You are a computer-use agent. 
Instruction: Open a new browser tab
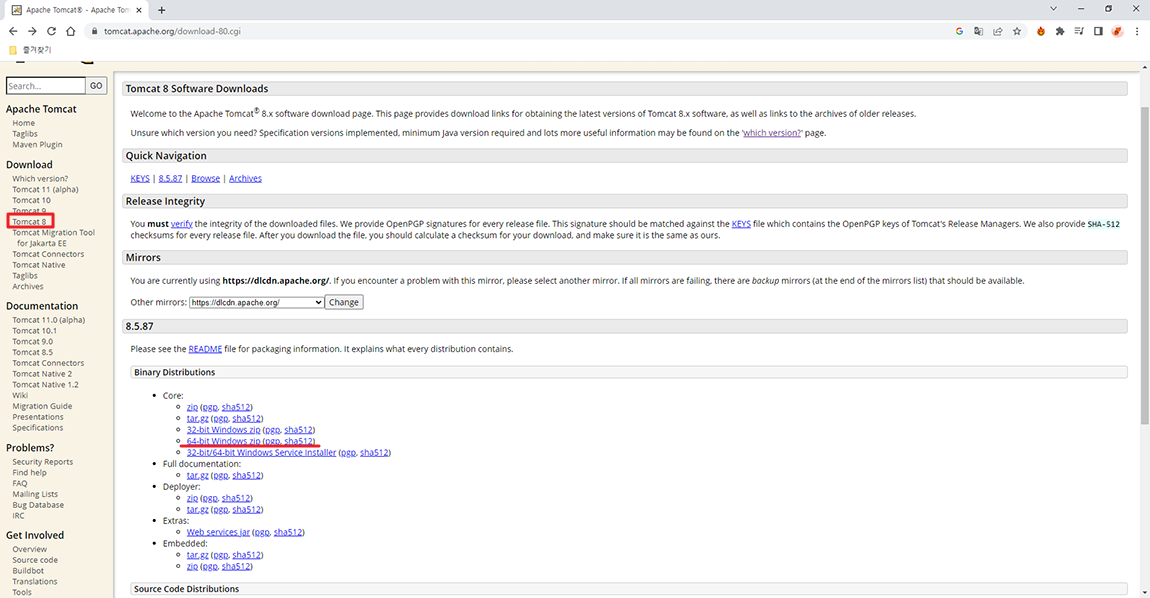(161, 10)
